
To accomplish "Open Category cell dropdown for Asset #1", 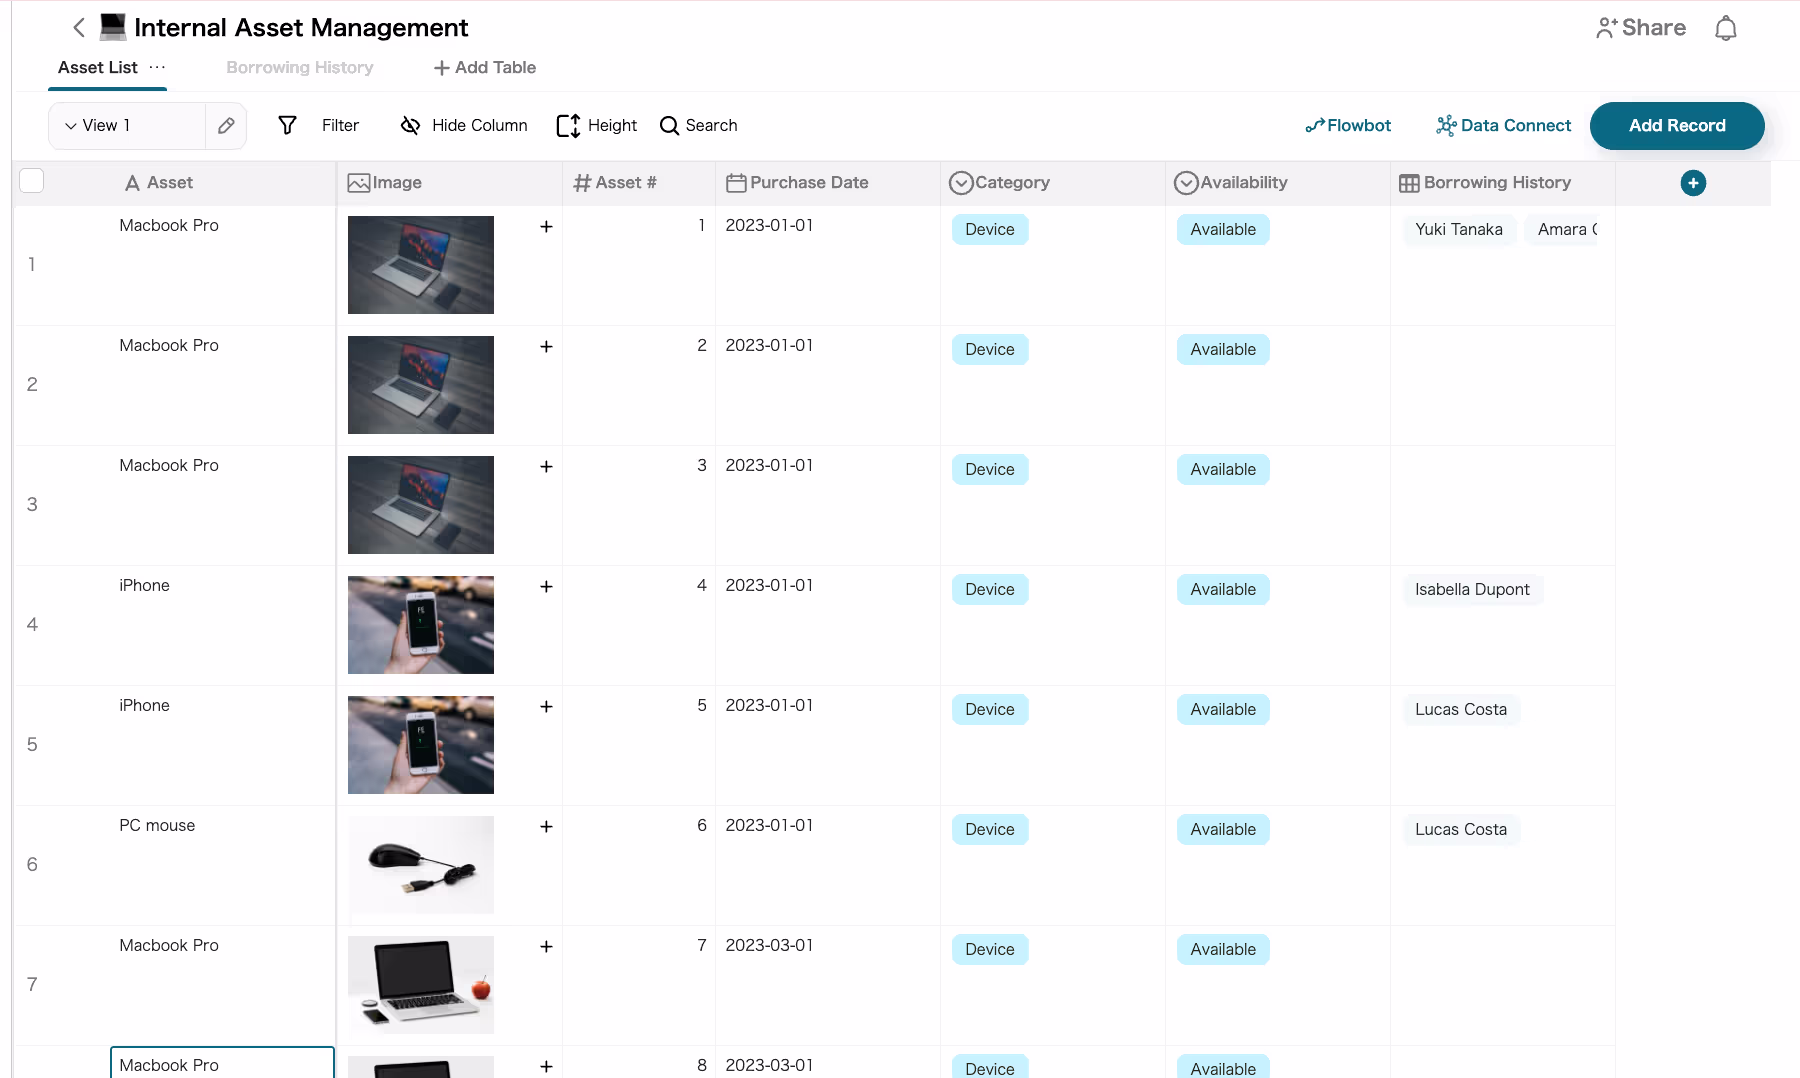I will (990, 229).
